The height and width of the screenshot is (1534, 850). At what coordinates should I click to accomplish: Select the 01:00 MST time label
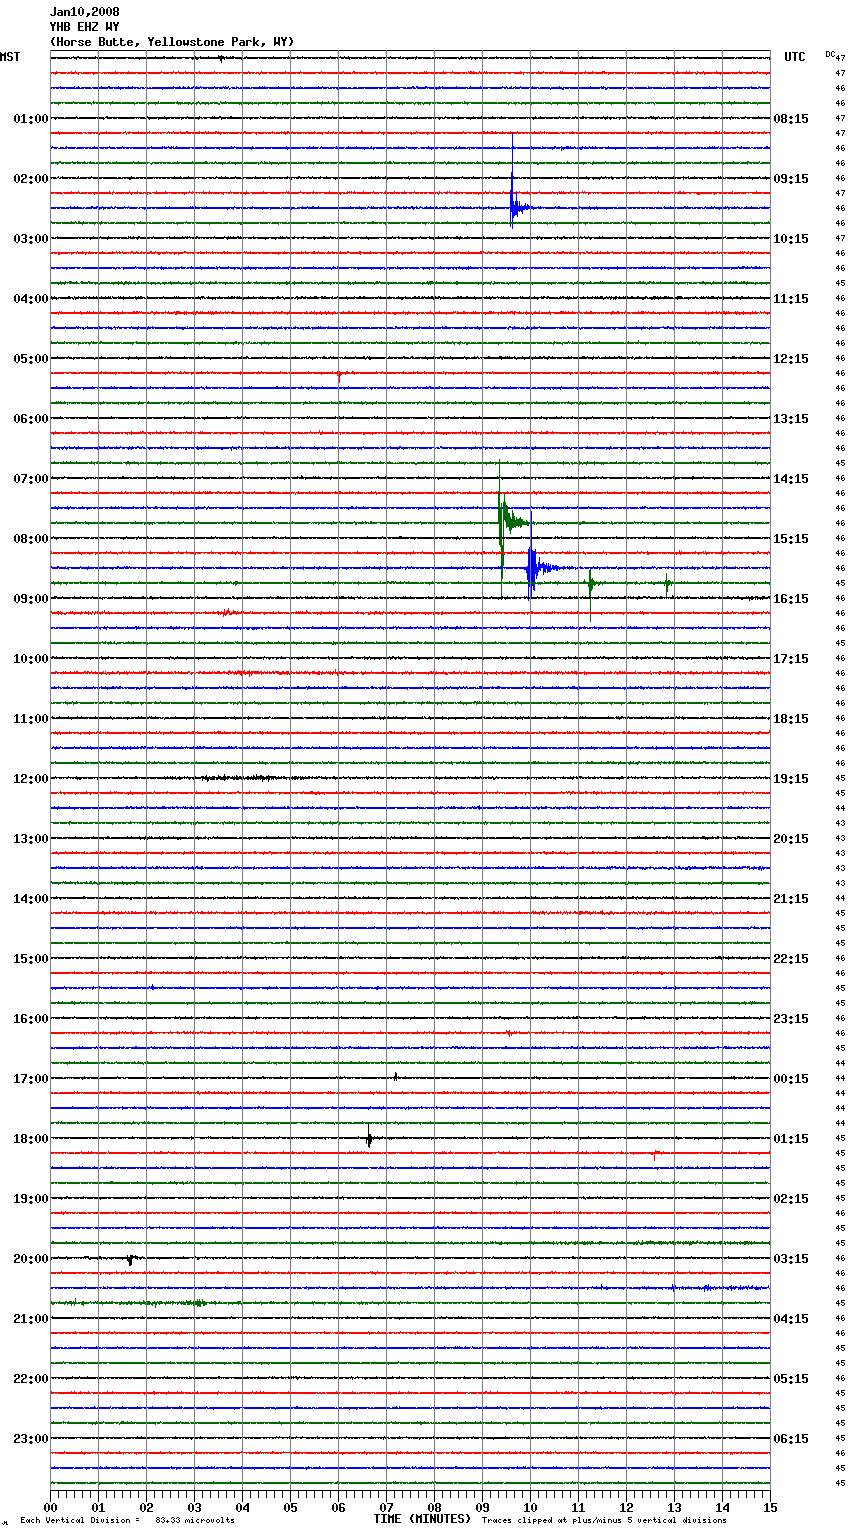(31, 119)
